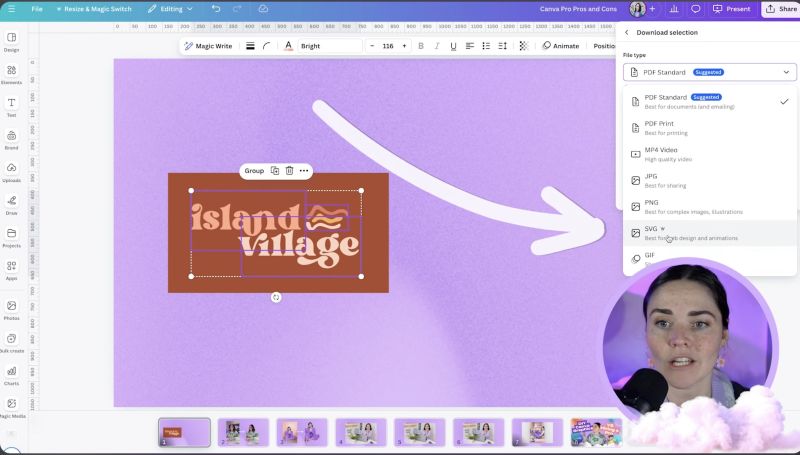Viewport: 800px width, 455px height.
Task: Select page 2 thumbnail
Action: [243, 433]
